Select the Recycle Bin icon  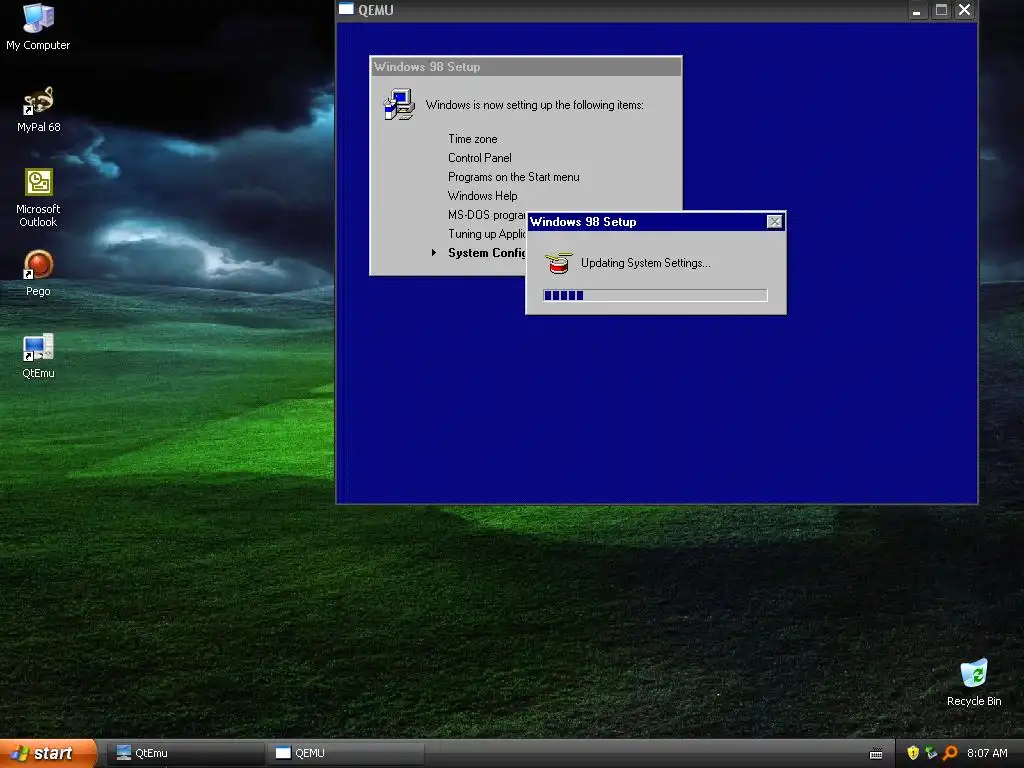click(x=974, y=682)
